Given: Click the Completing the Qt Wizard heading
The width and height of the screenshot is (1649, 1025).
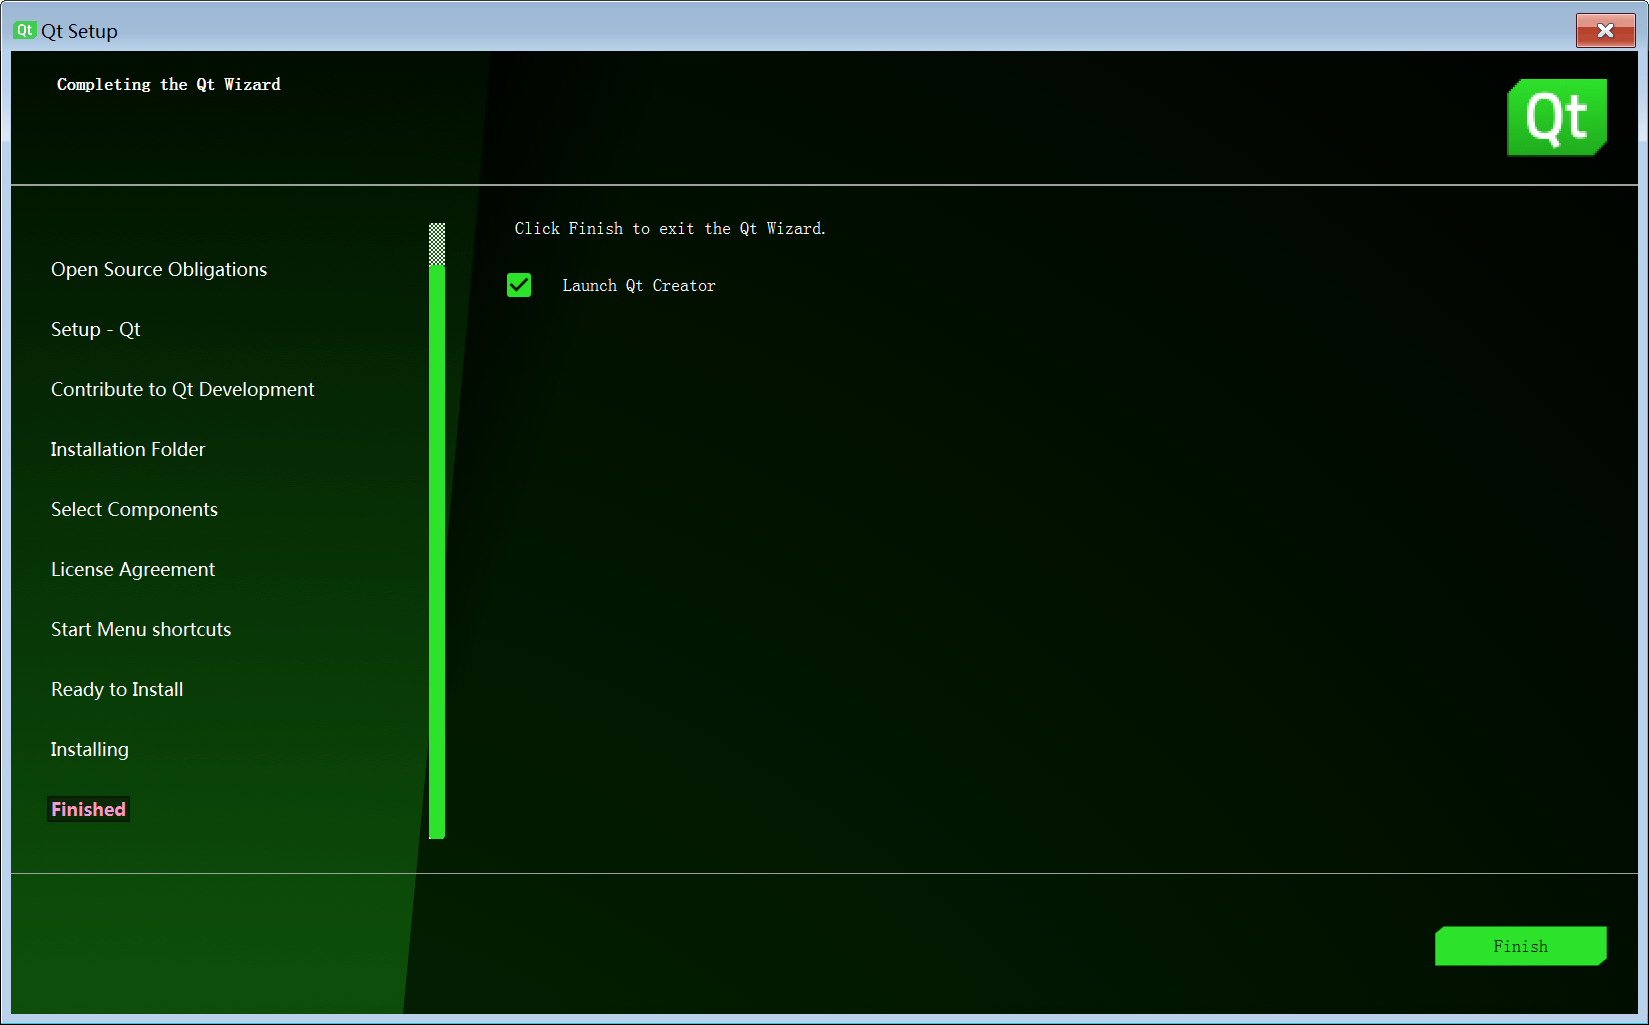Looking at the screenshot, I should (169, 85).
